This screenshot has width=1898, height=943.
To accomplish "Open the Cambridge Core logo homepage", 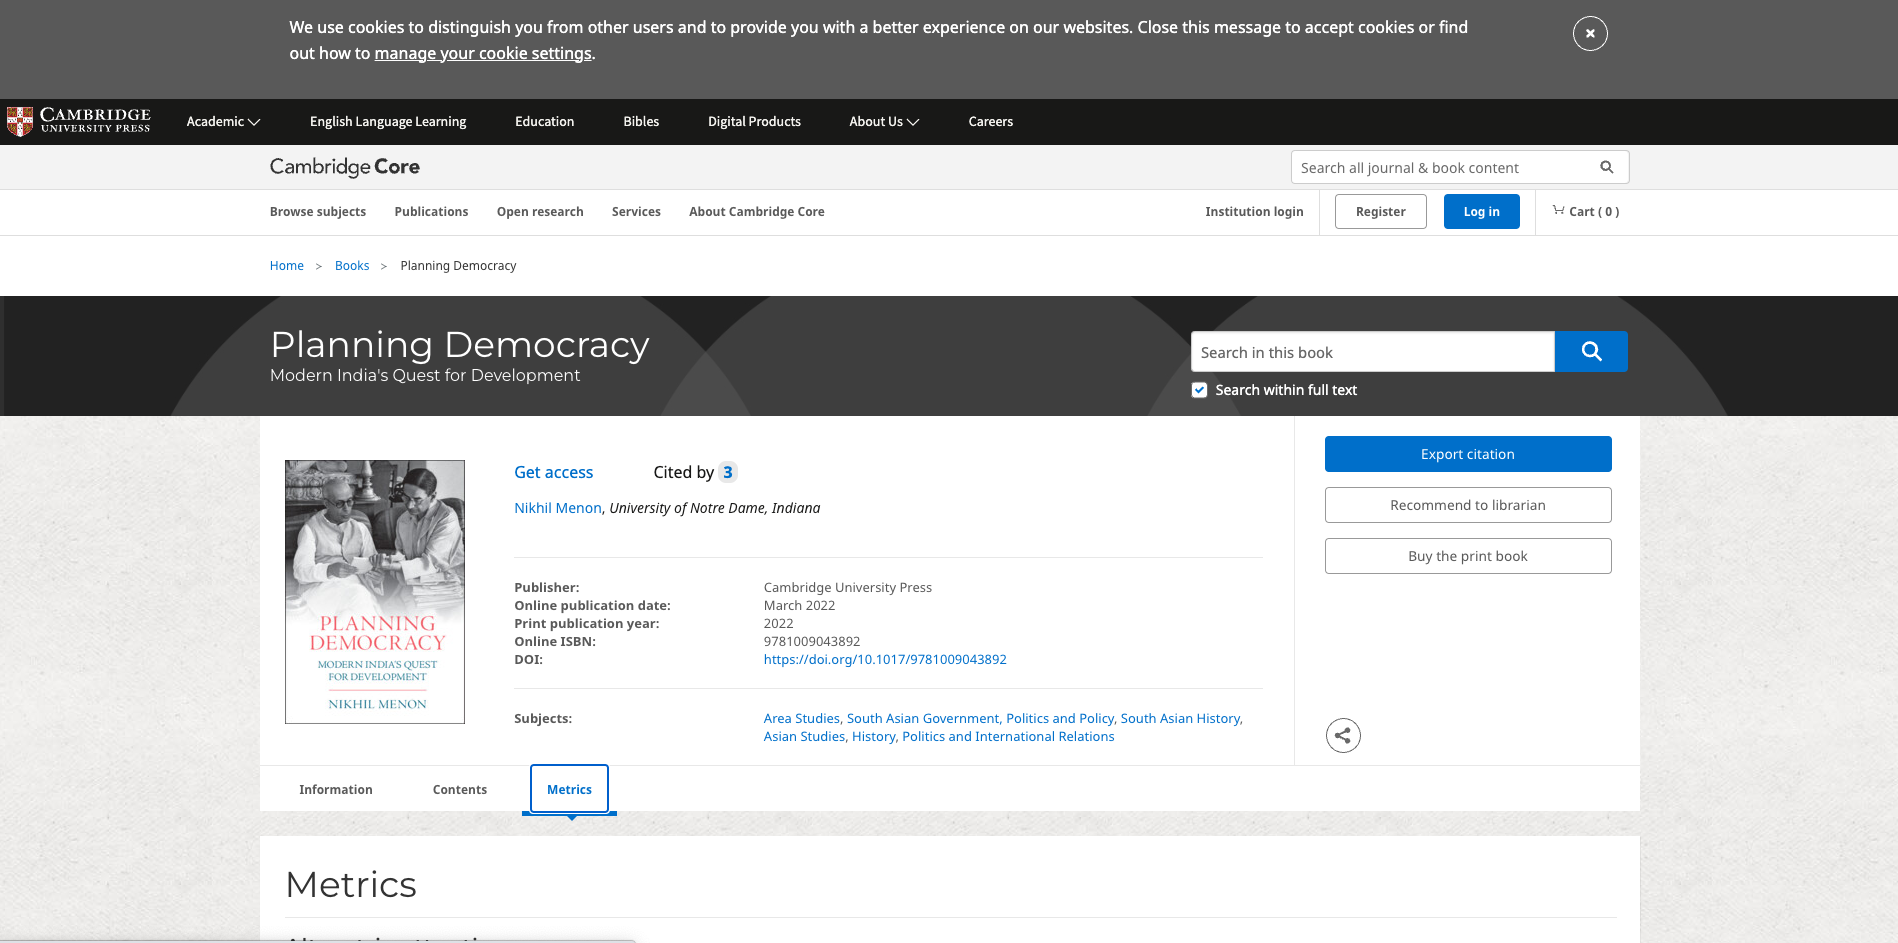I will tap(344, 167).
